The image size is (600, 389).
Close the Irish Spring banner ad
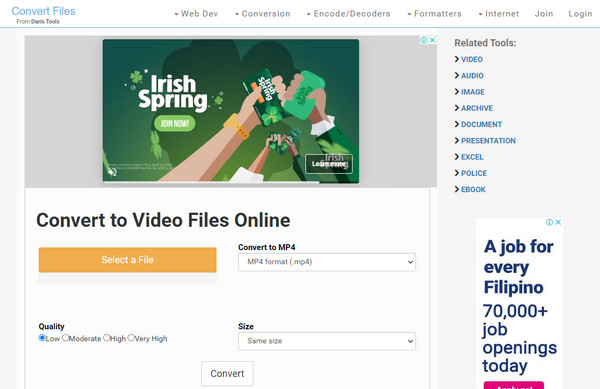click(433, 40)
